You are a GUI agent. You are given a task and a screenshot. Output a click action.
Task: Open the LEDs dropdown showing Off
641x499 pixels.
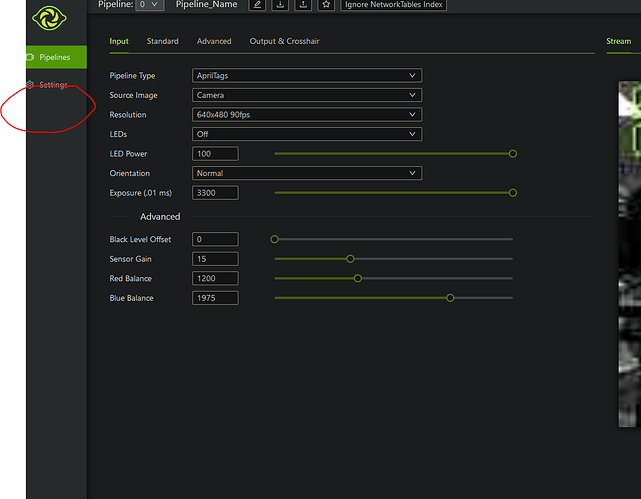pos(307,134)
